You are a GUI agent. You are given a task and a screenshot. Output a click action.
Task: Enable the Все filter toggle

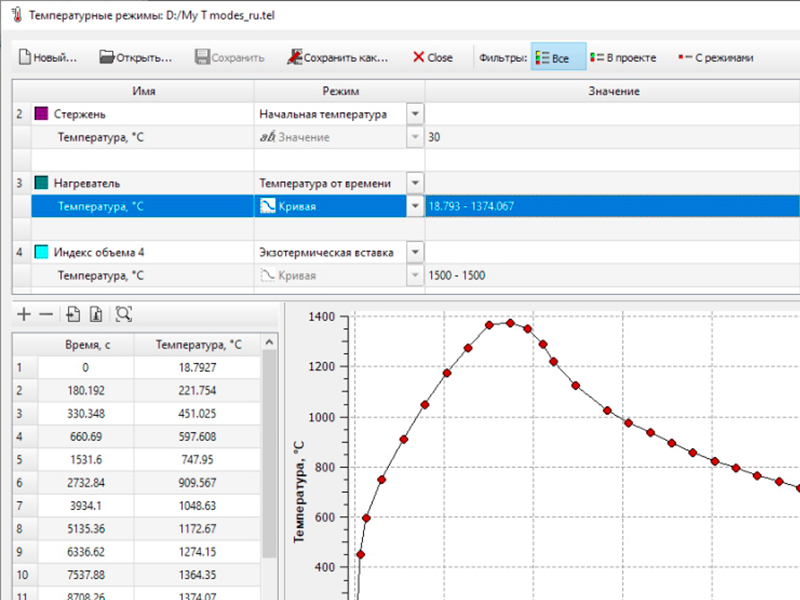(x=553, y=58)
